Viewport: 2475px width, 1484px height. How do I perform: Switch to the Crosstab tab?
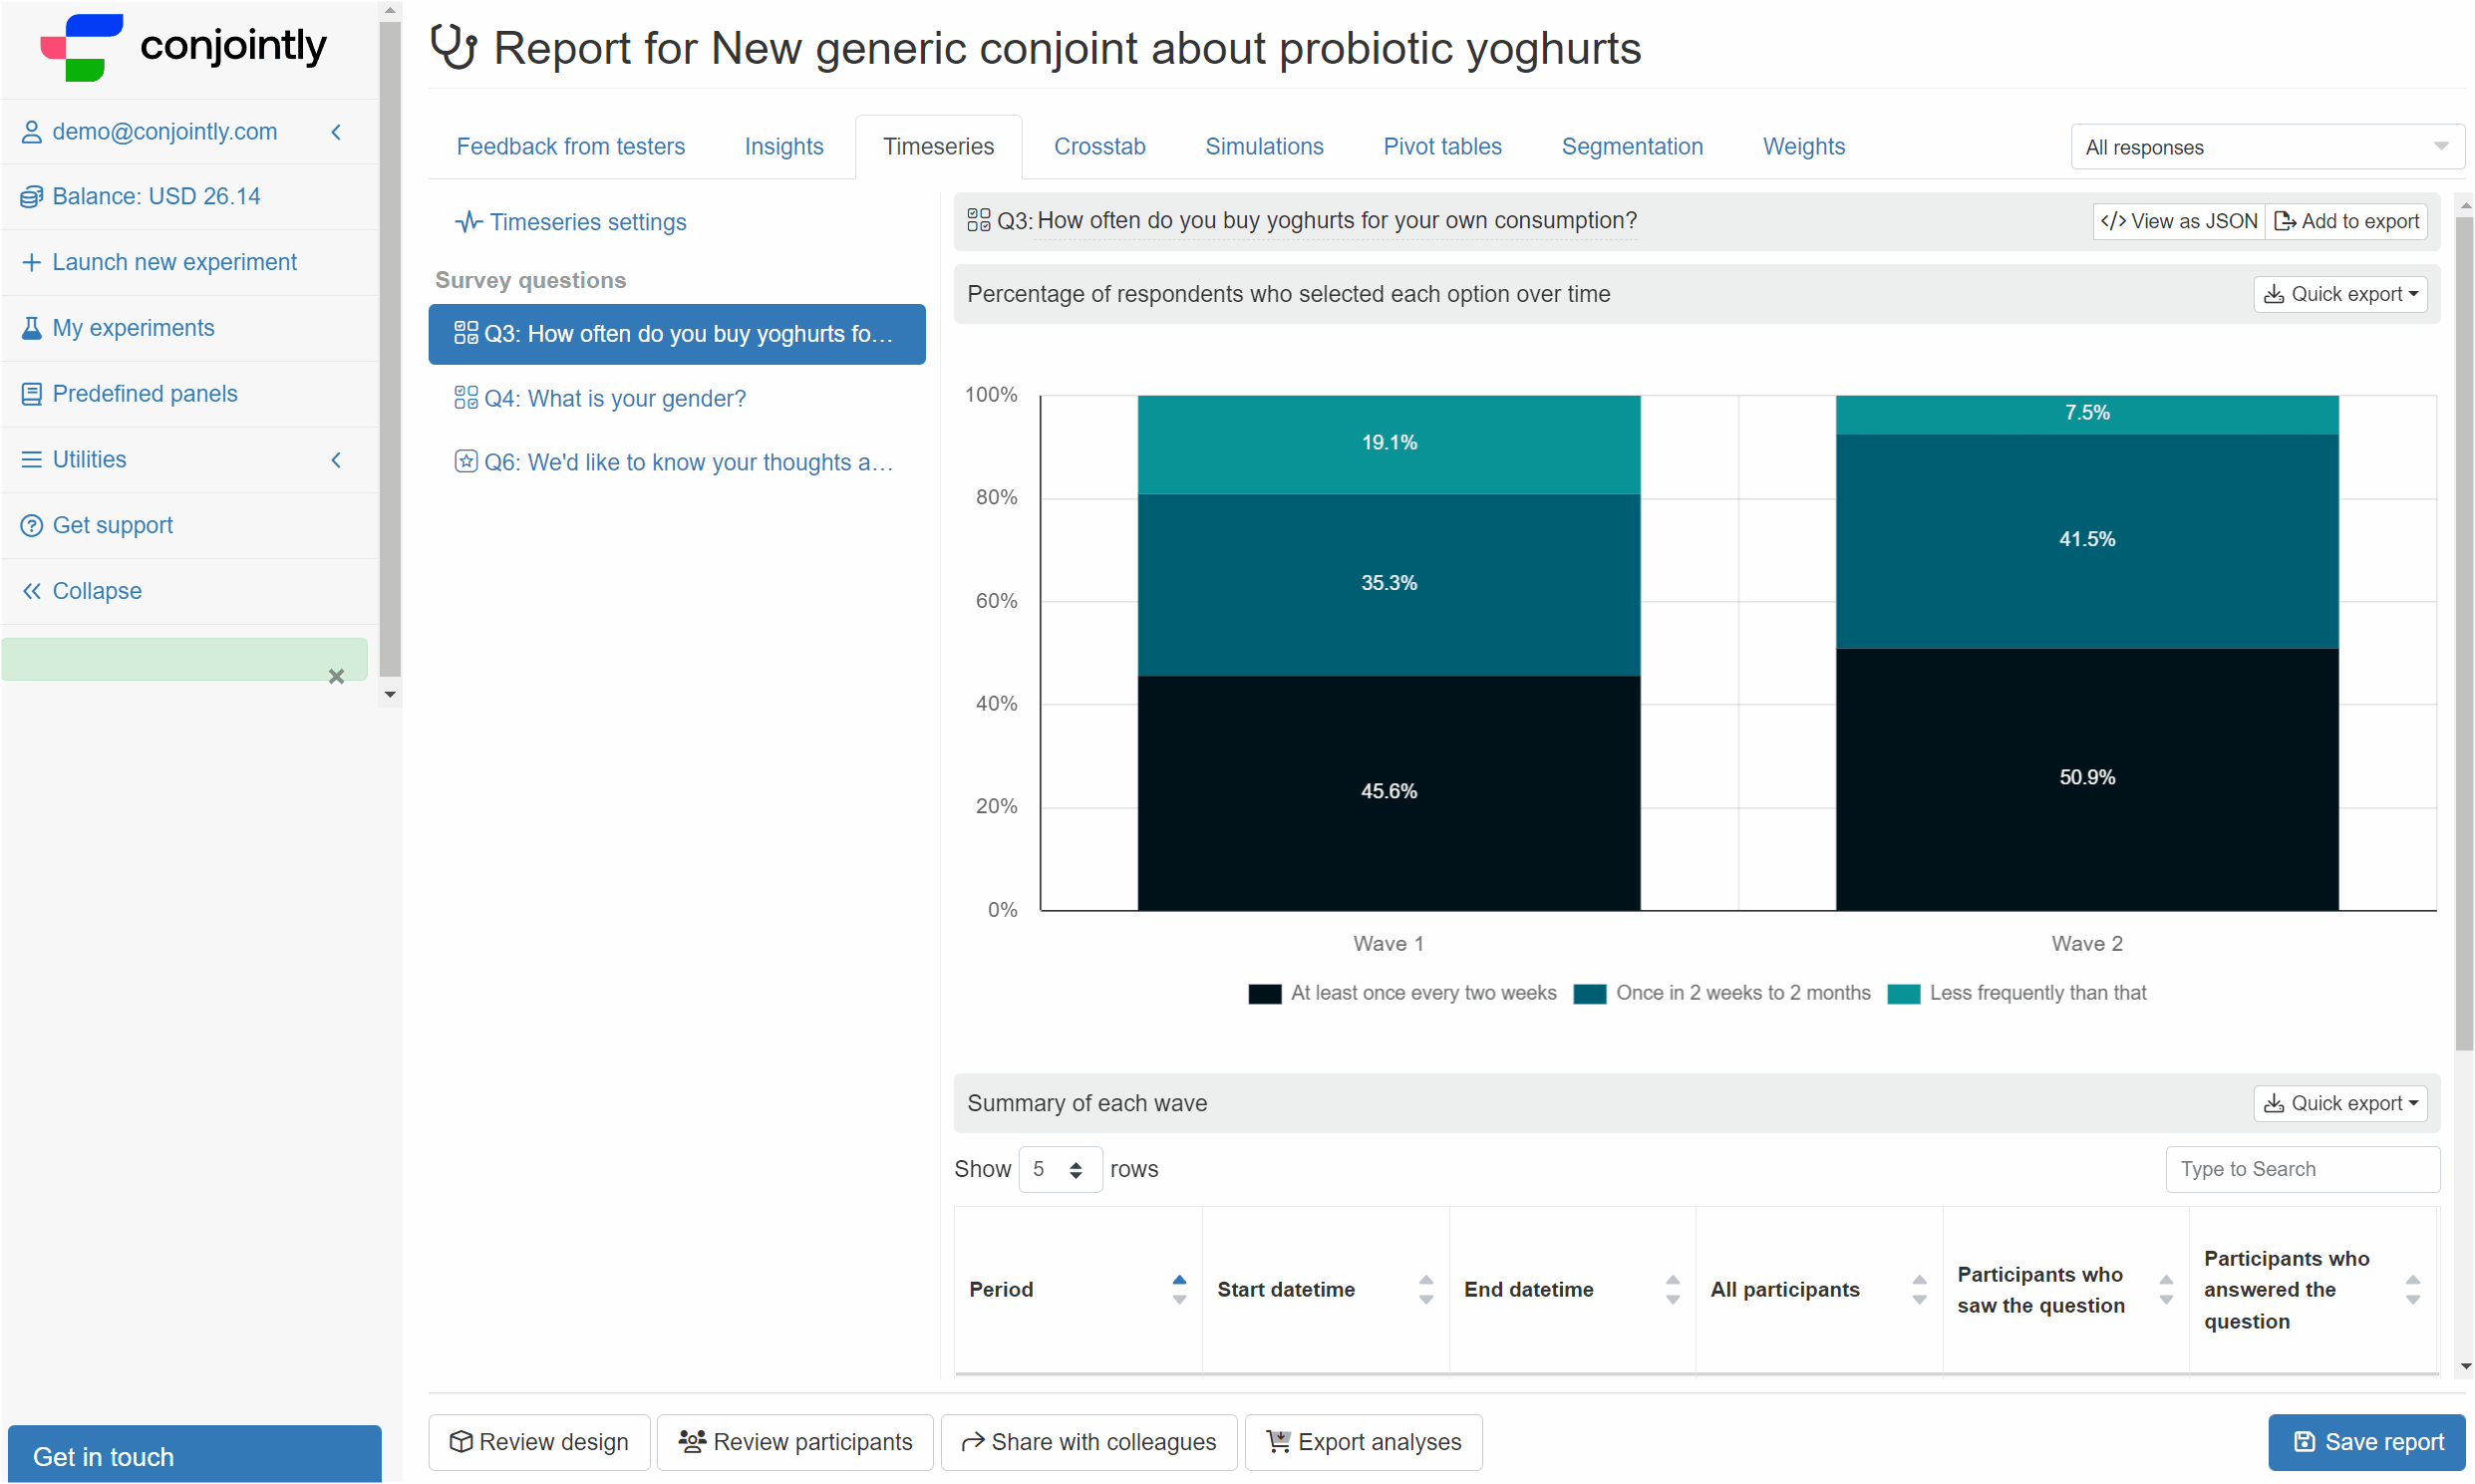1099,147
